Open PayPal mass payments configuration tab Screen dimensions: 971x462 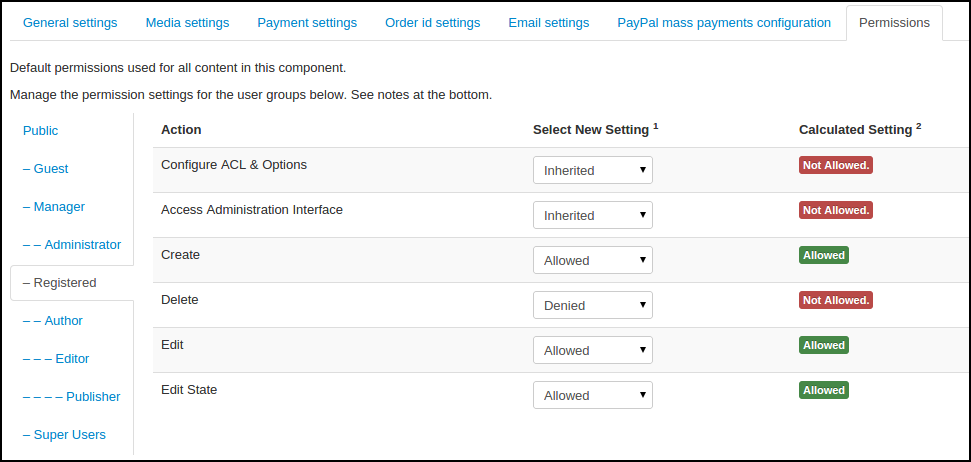[x=724, y=23]
